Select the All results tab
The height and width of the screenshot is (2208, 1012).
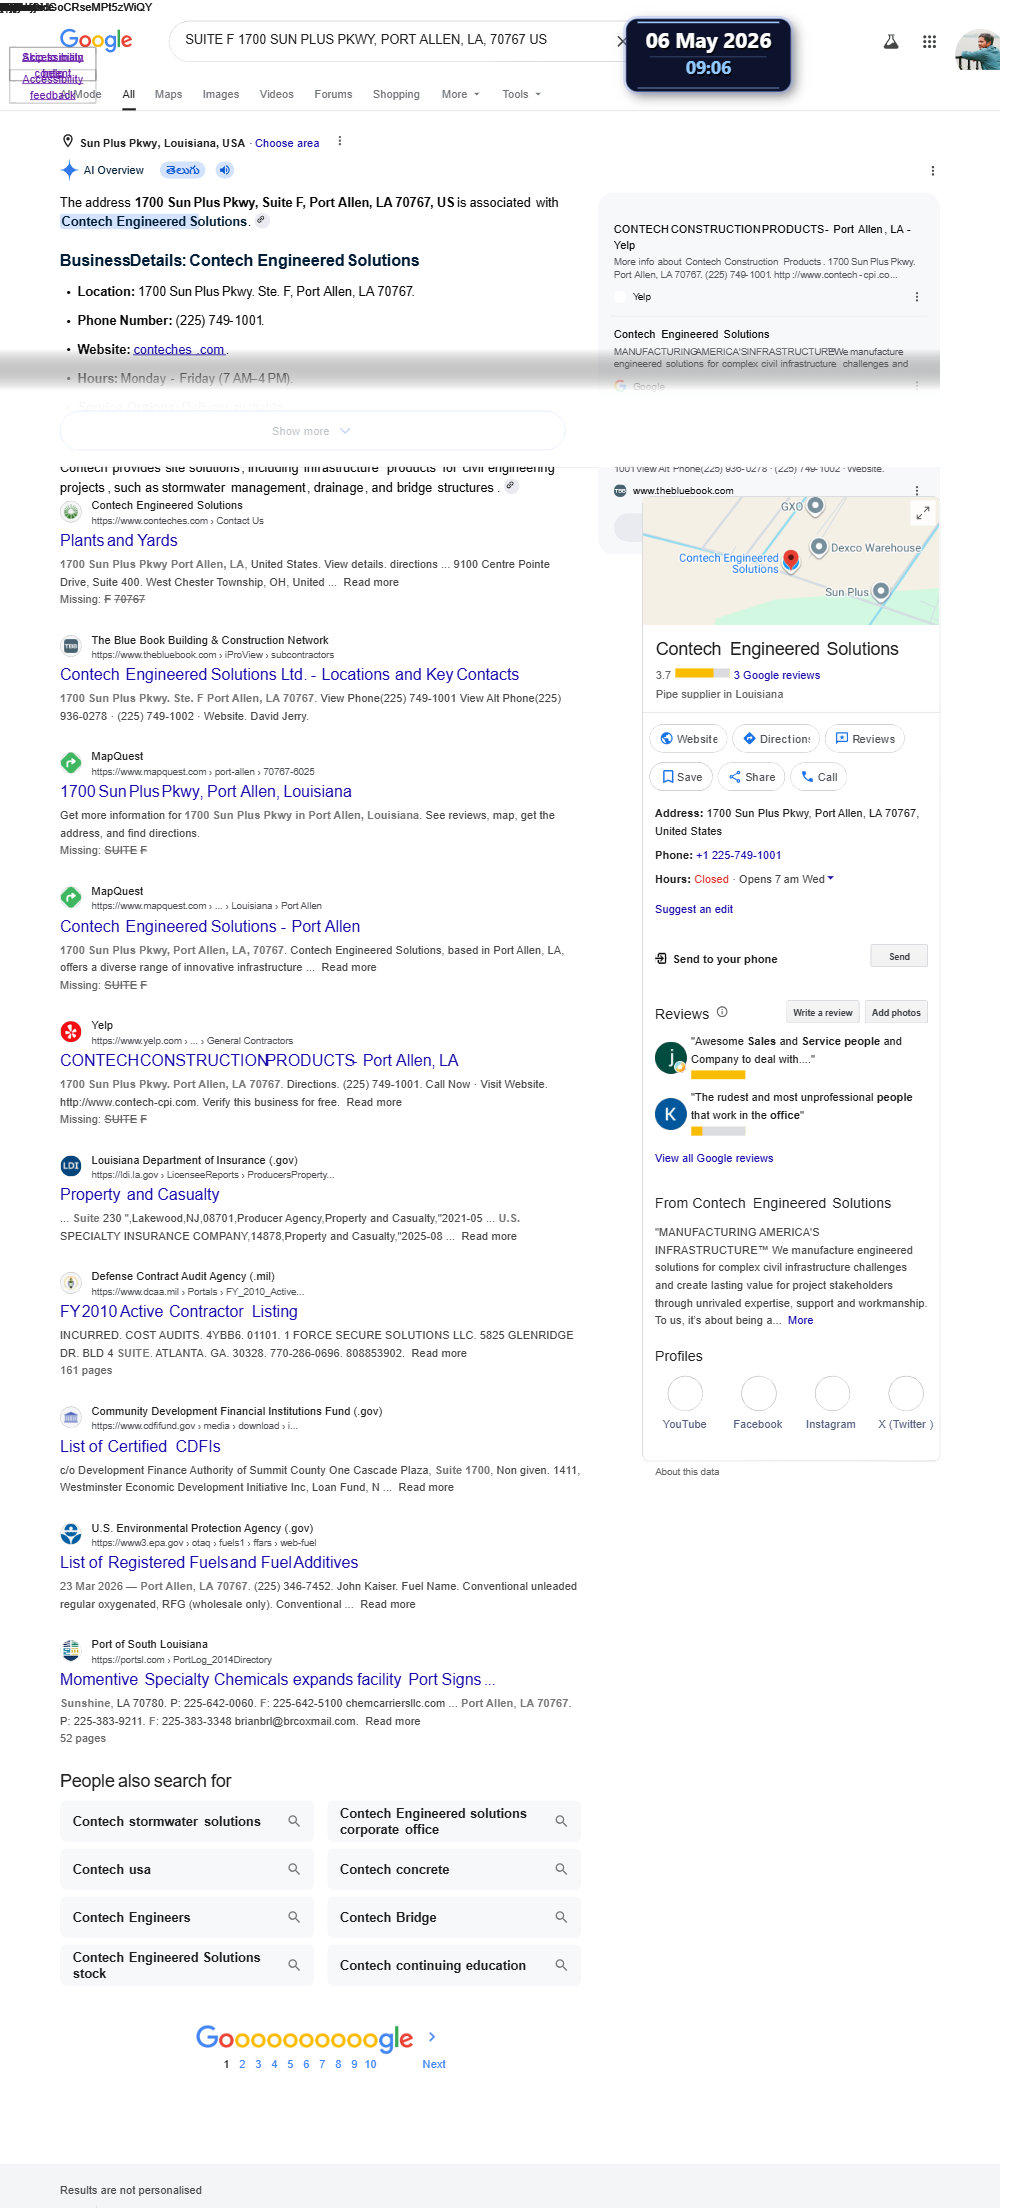(129, 94)
